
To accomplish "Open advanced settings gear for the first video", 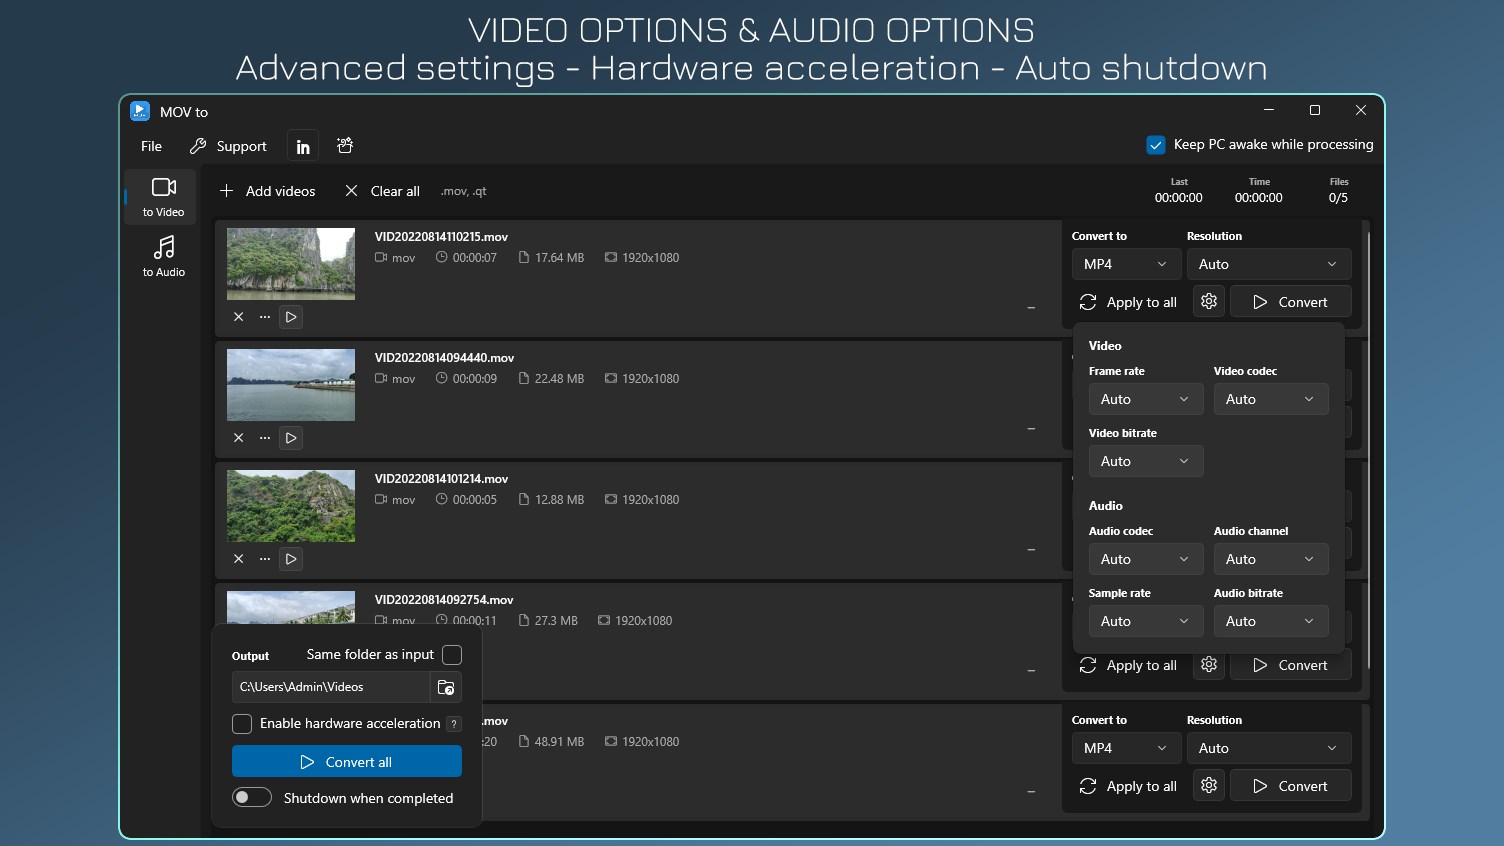I will coord(1208,301).
